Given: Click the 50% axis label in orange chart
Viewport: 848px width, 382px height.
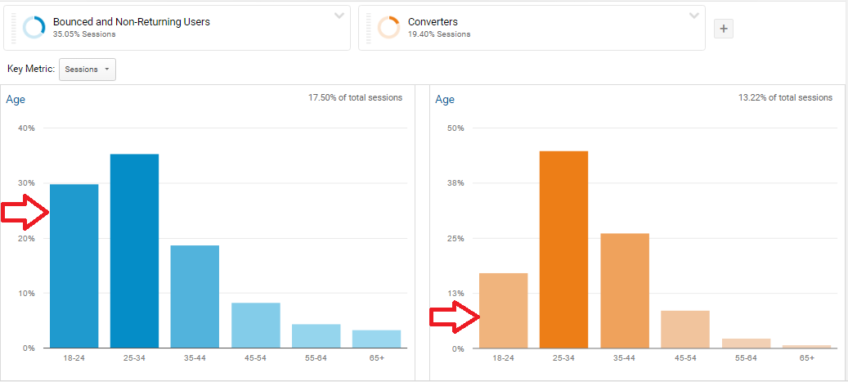Looking at the screenshot, I should click(x=457, y=128).
